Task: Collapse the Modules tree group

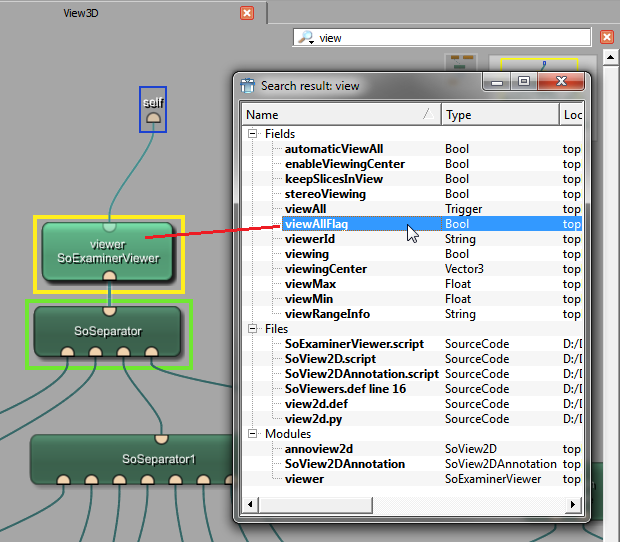Action: pos(254,434)
